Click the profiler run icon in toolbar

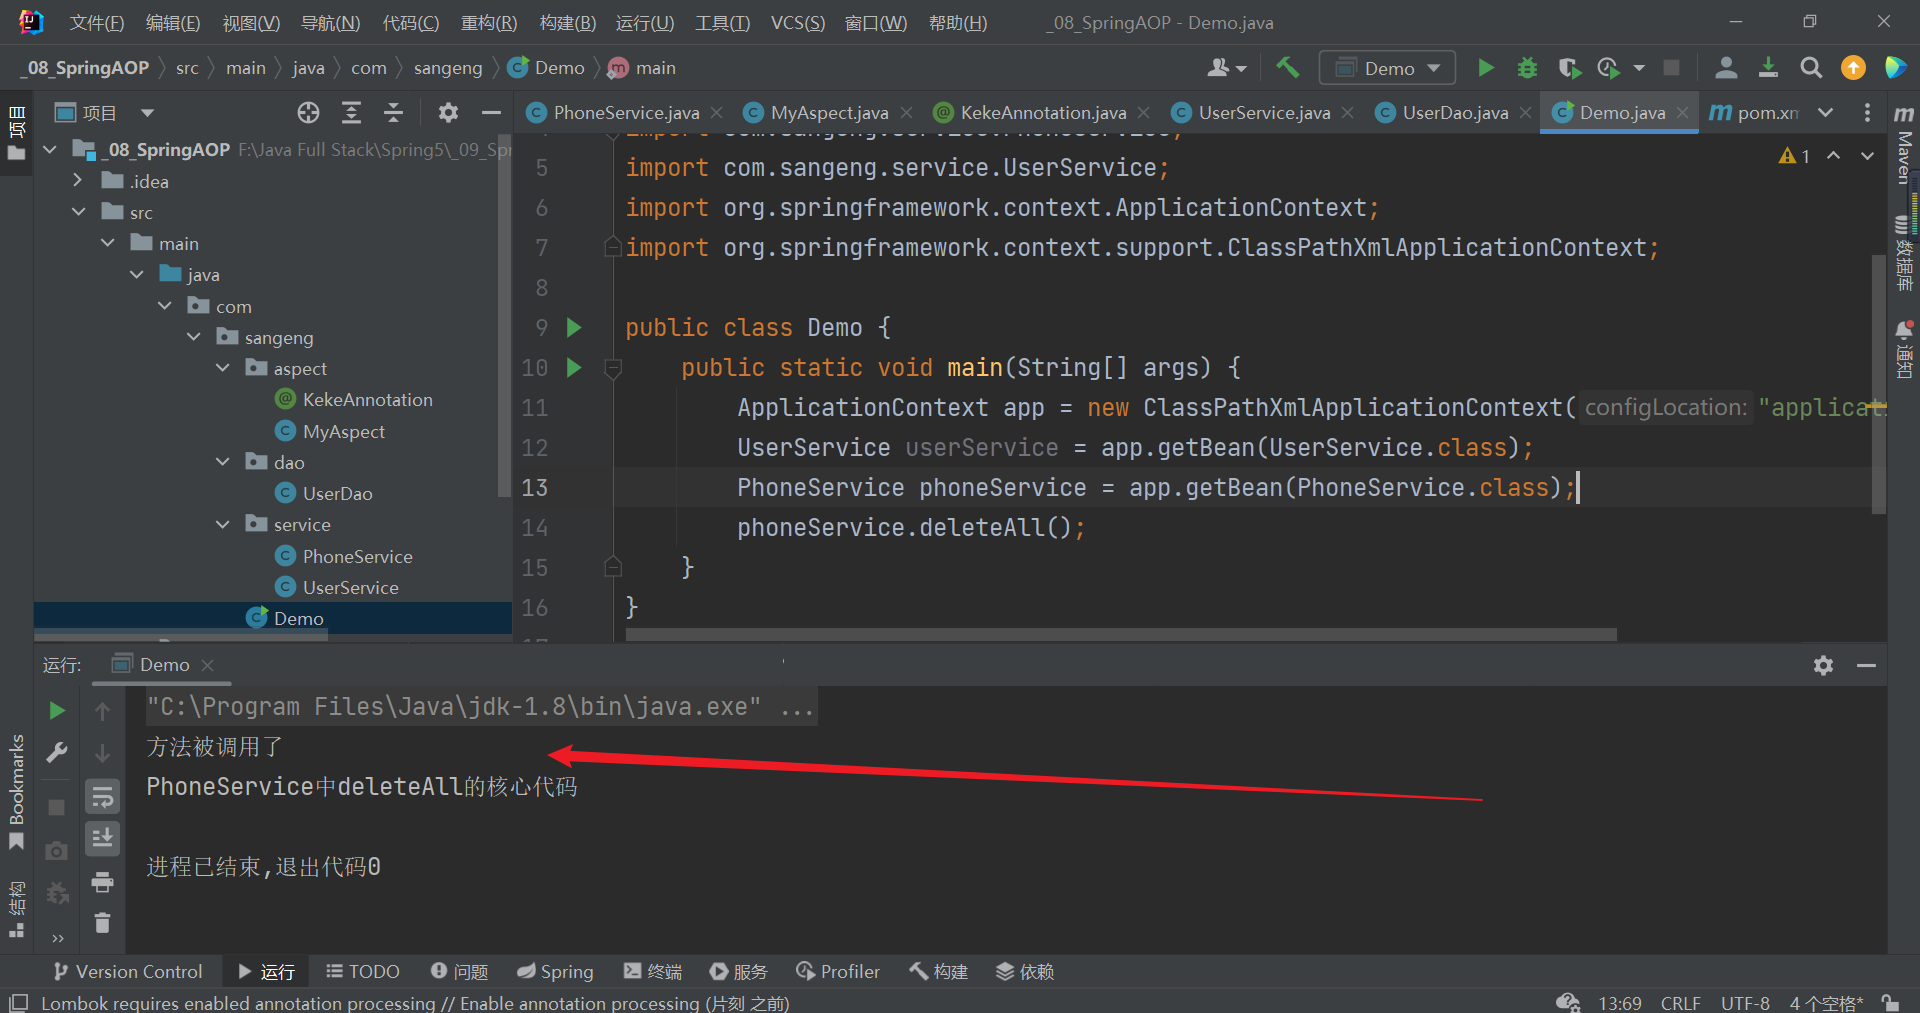pos(1608,68)
